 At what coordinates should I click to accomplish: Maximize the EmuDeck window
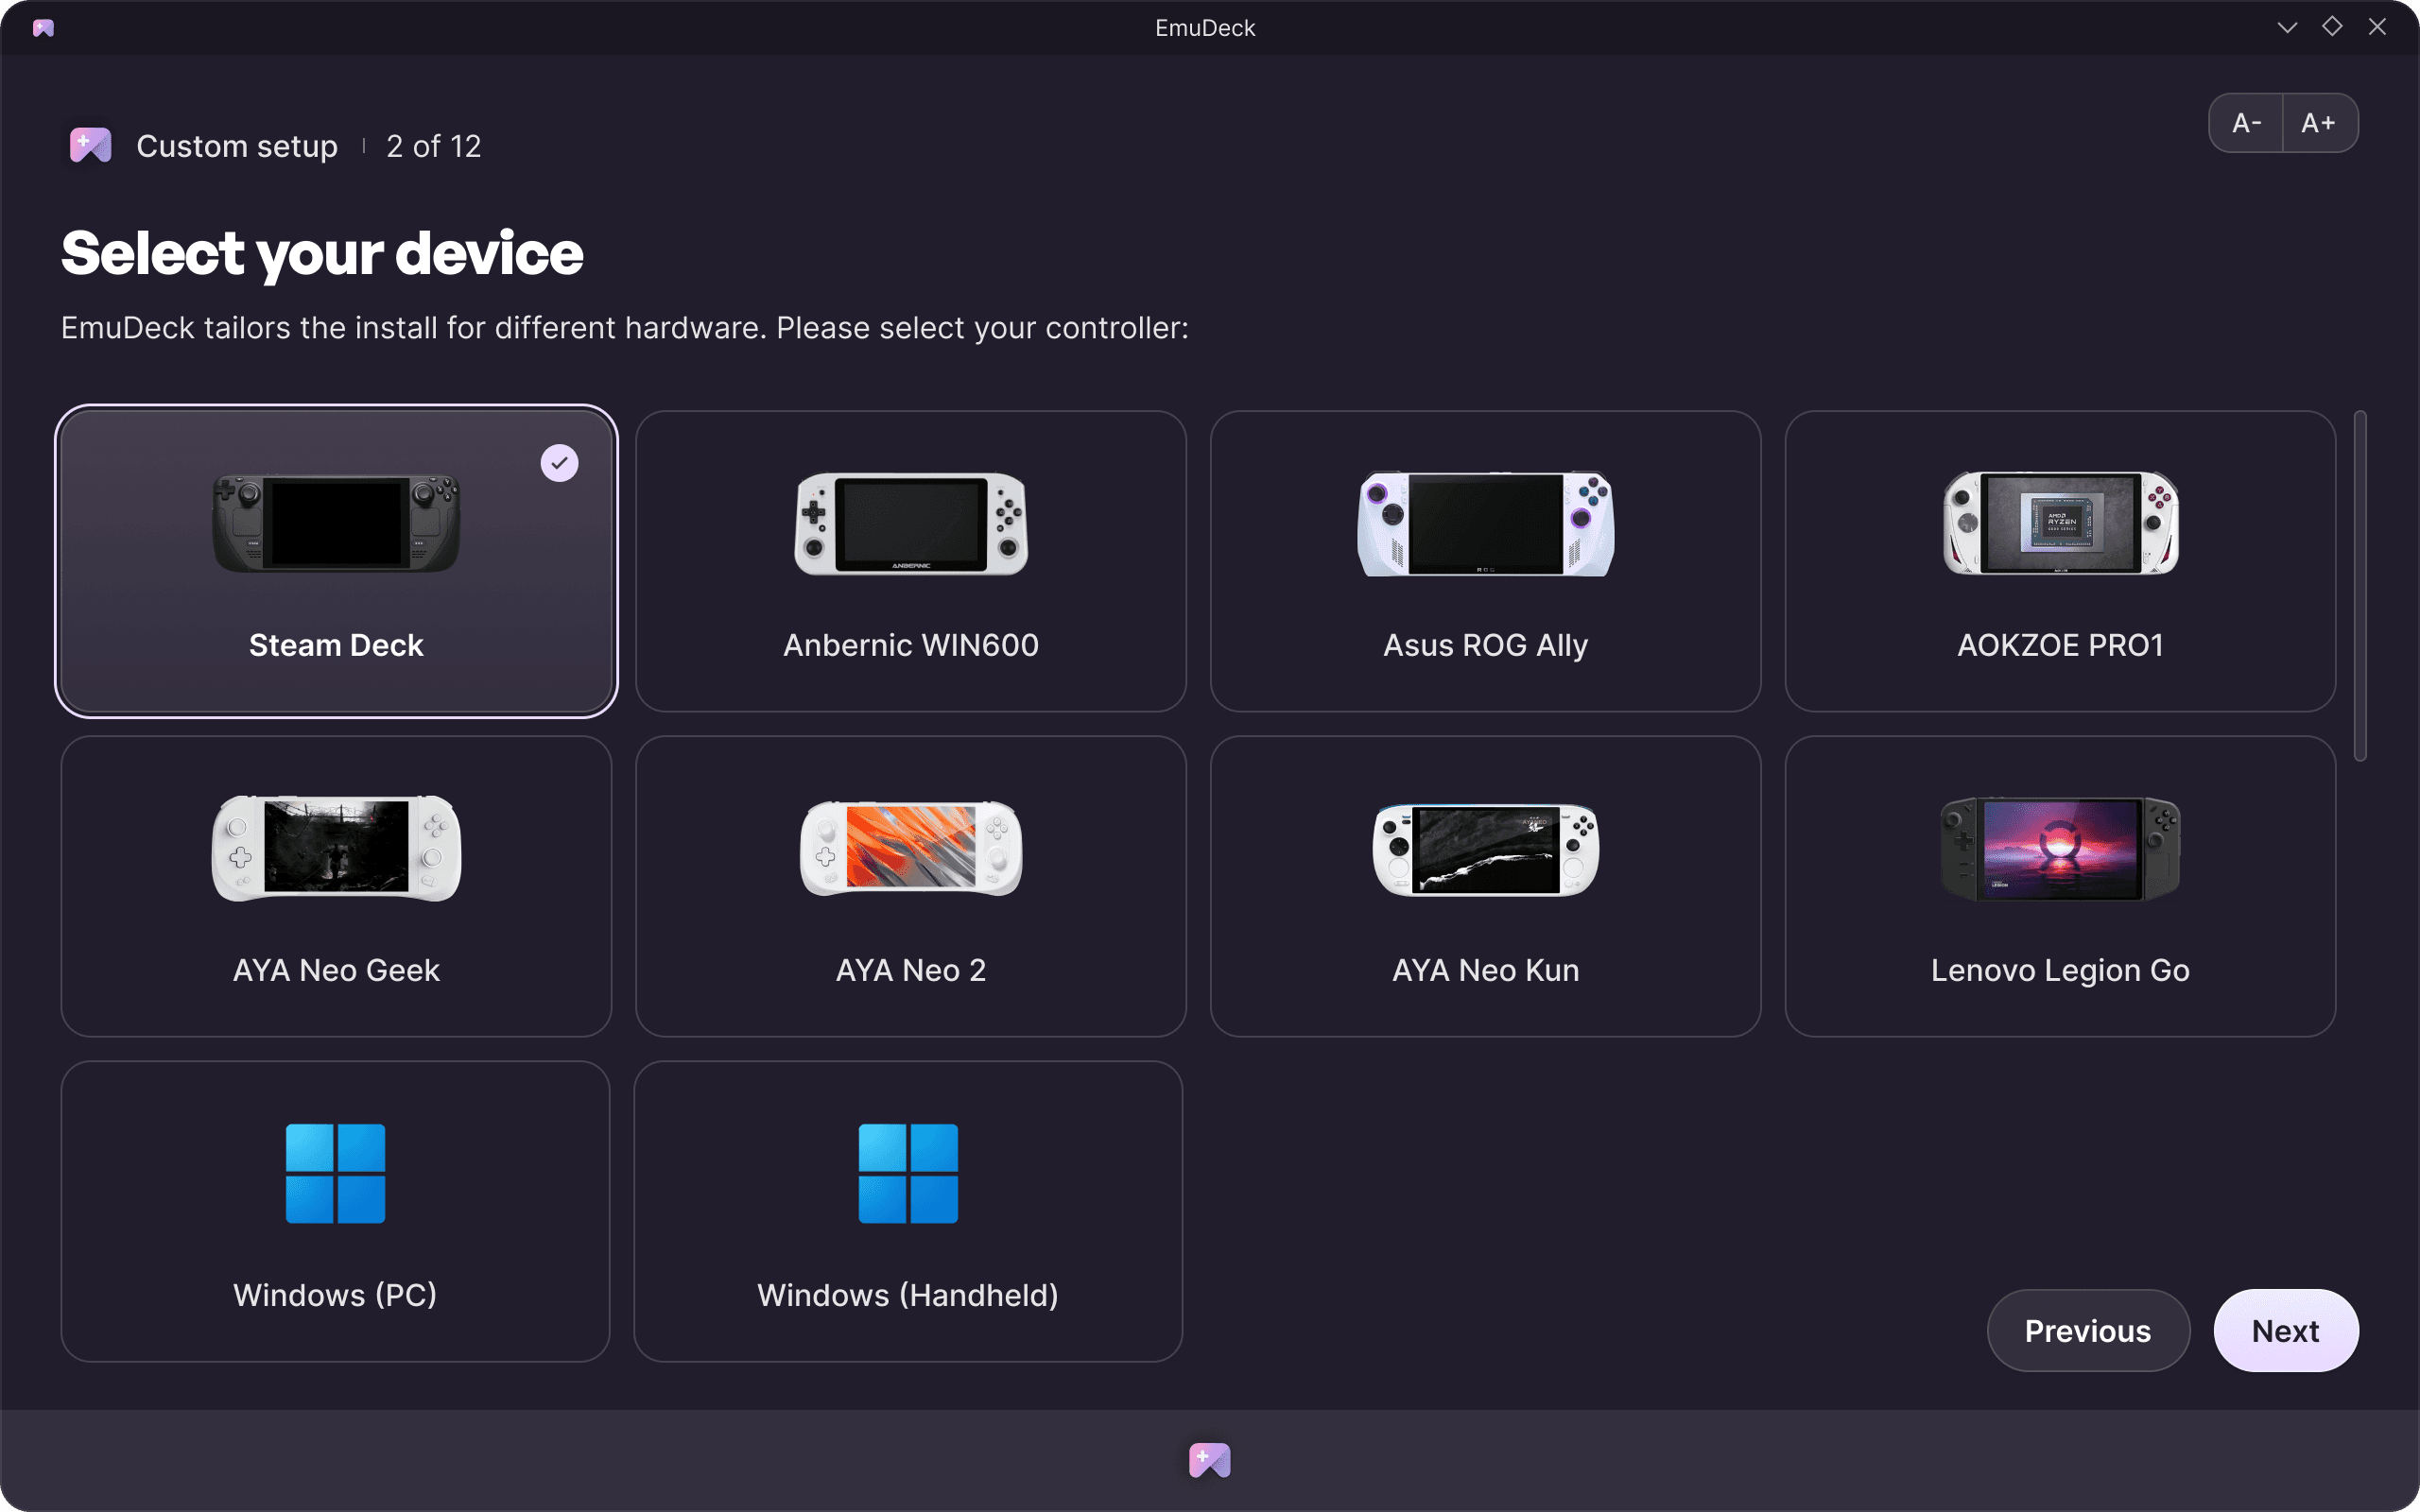(2332, 27)
